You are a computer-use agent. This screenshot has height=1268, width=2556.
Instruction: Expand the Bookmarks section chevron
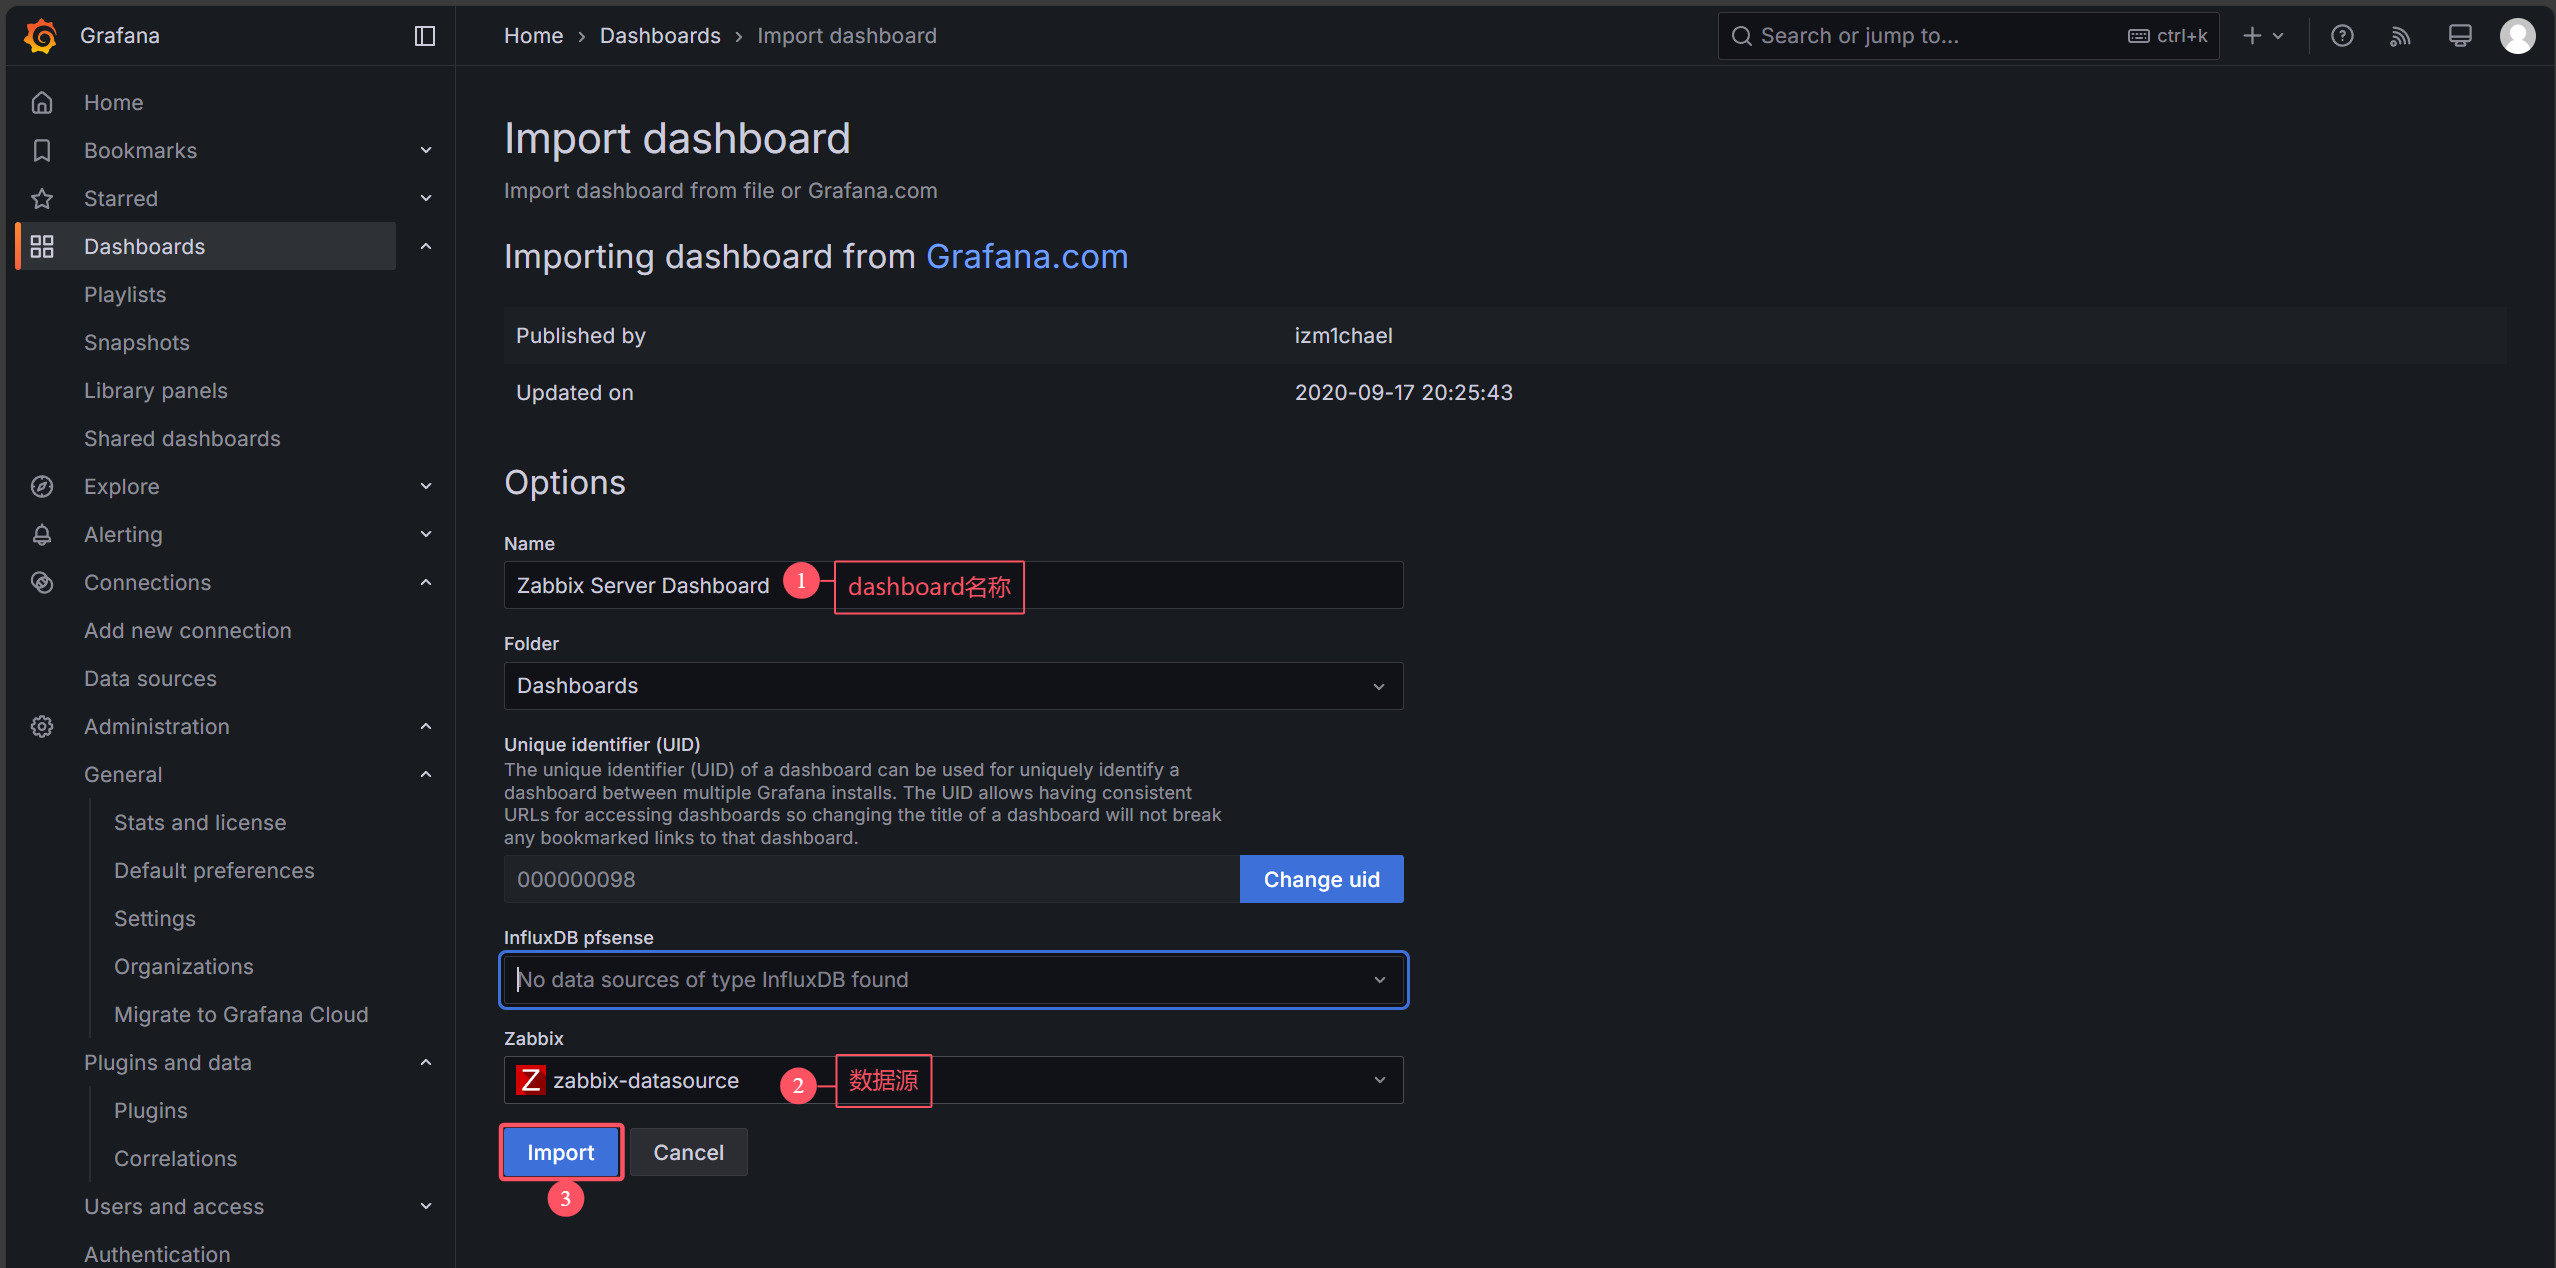coord(426,150)
